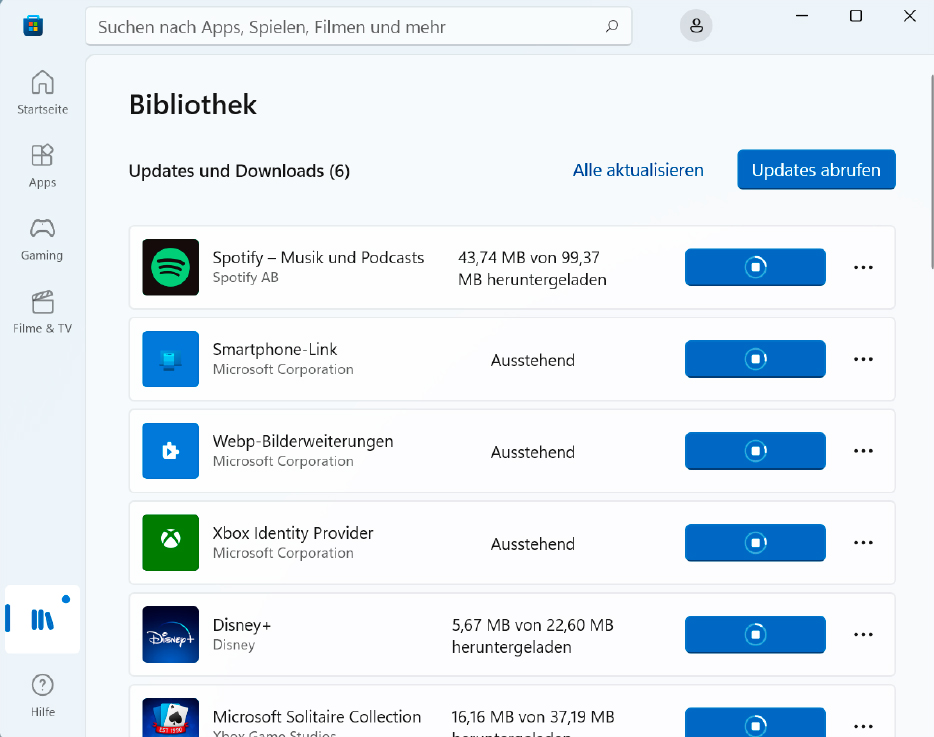
Task: Click the Xbox Identity Provider app icon
Action: (170, 543)
